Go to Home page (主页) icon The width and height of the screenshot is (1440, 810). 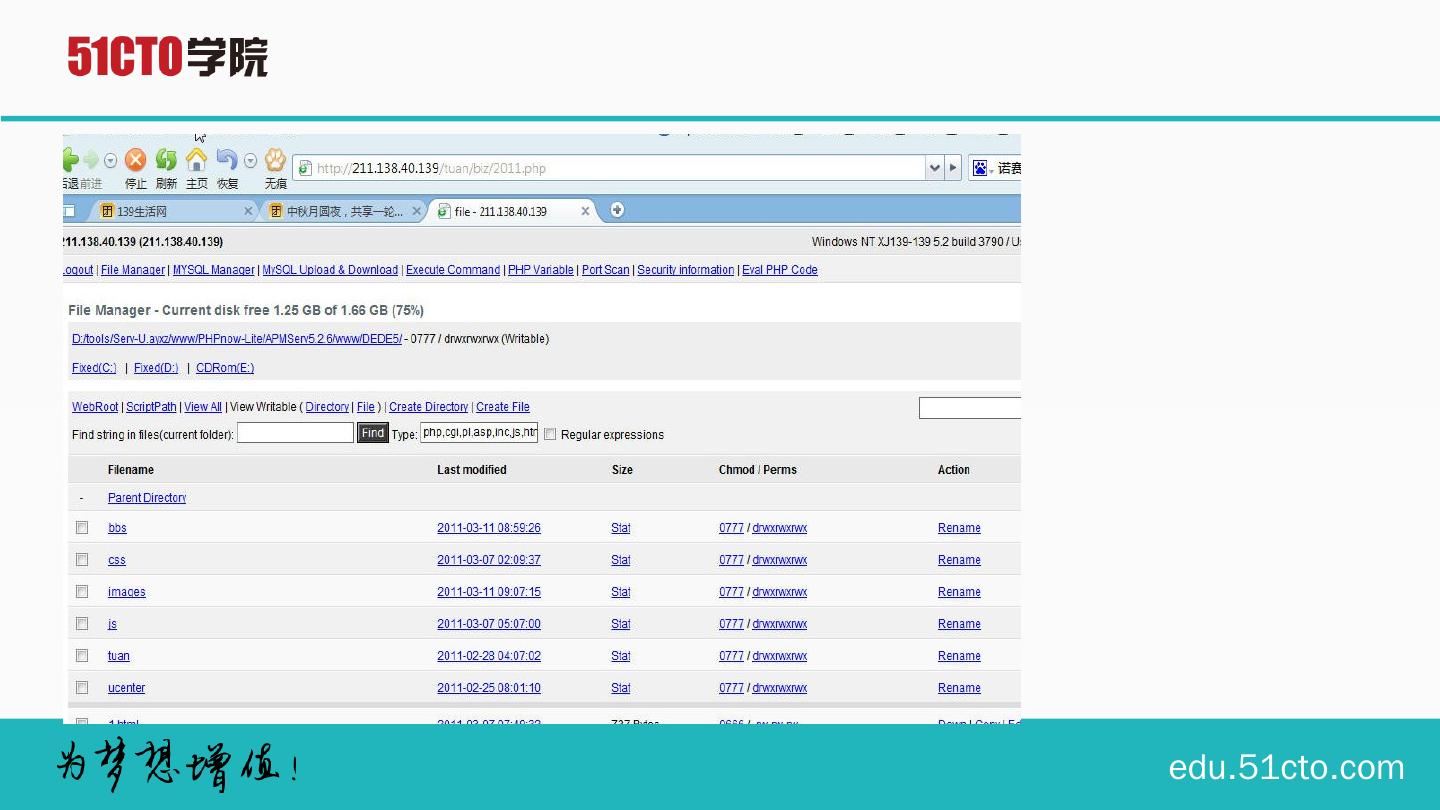click(x=197, y=161)
